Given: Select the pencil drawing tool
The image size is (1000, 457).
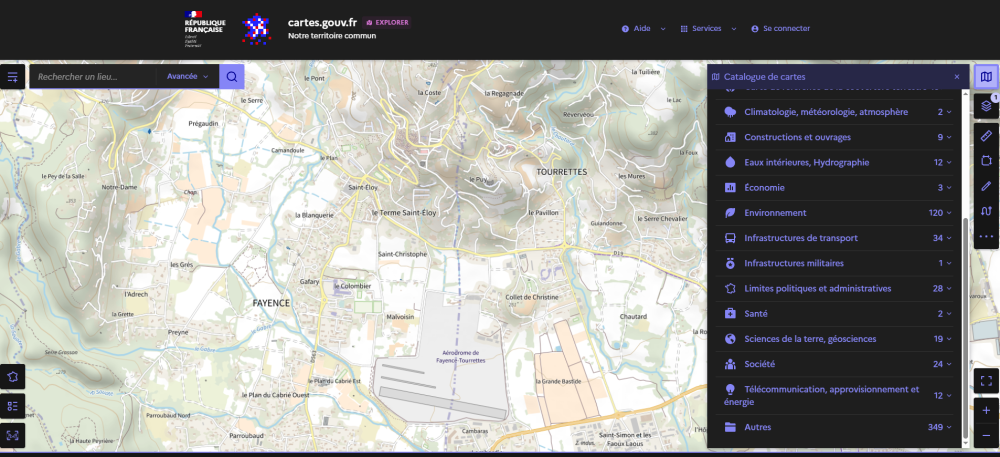Looking at the screenshot, I should click(986, 186).
